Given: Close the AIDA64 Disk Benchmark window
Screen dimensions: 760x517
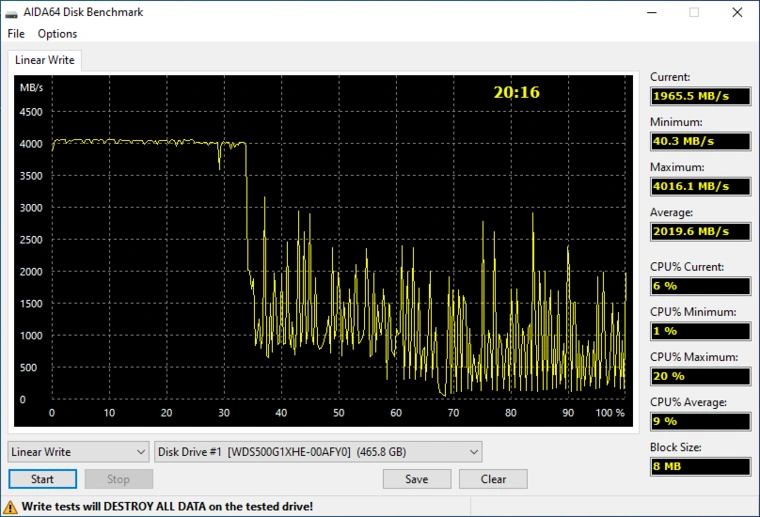Looking at the screenshot, I should pyautogui.click(x=738, y=12).
